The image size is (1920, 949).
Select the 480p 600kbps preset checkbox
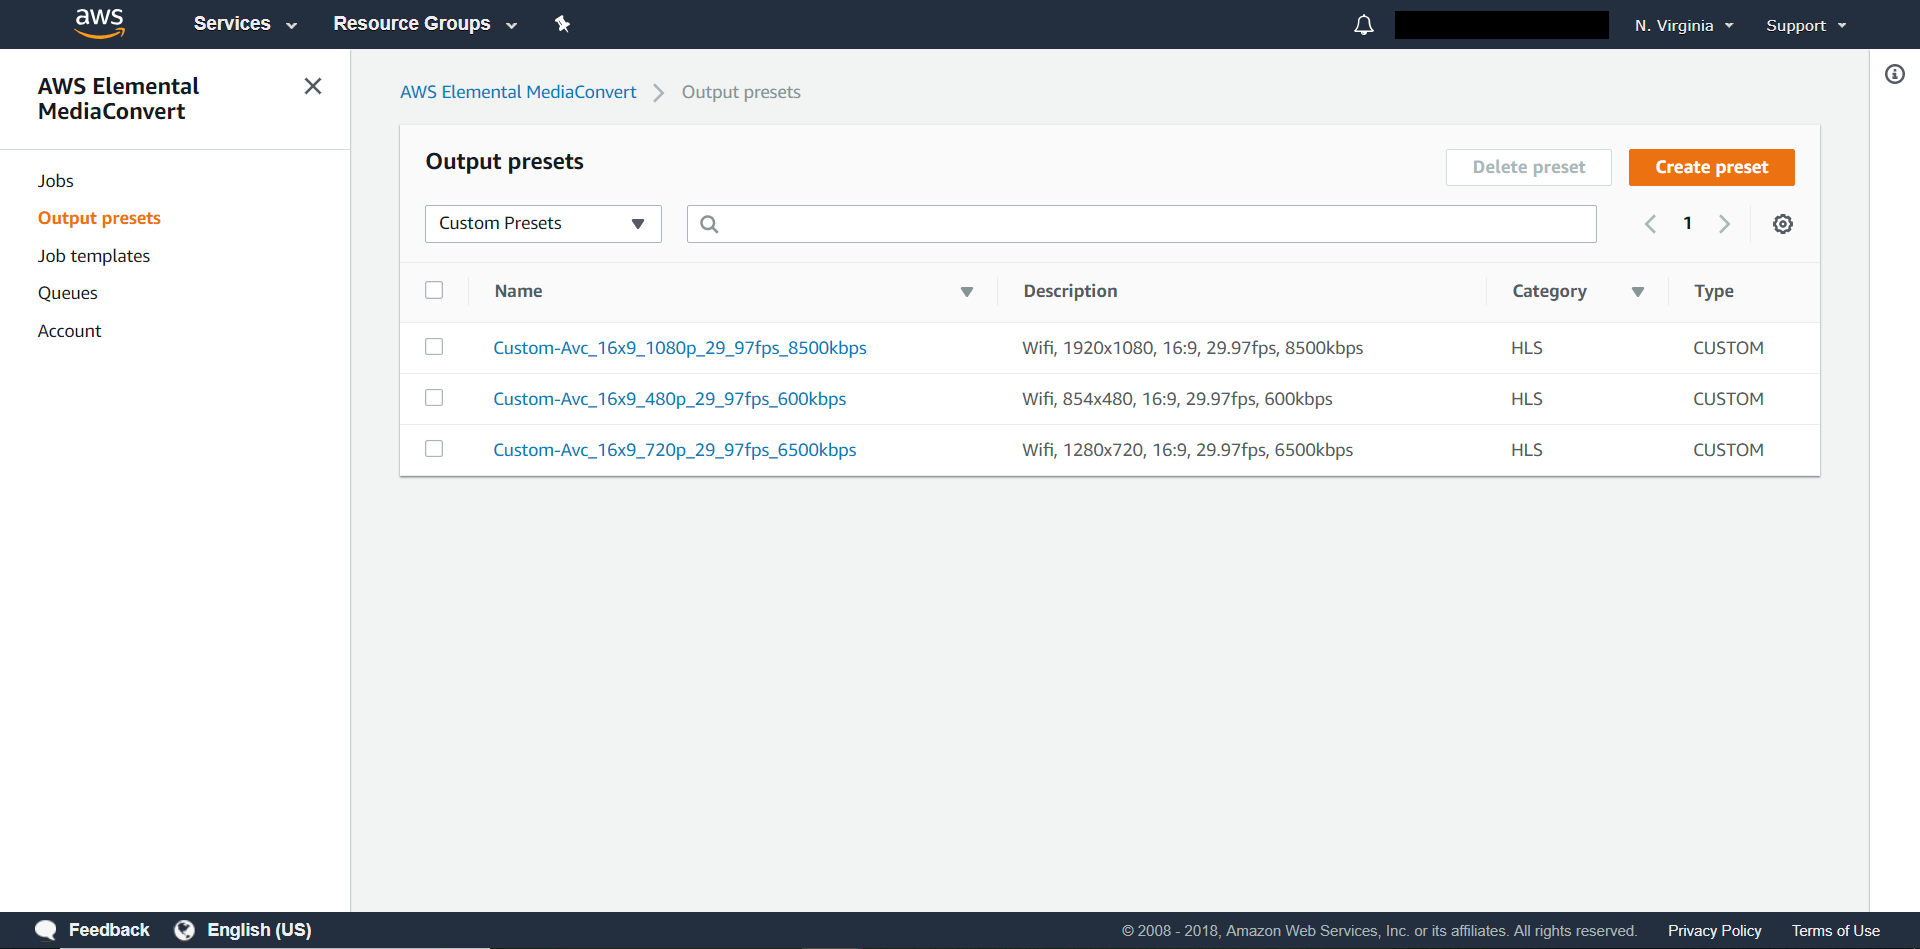(434, 397)
